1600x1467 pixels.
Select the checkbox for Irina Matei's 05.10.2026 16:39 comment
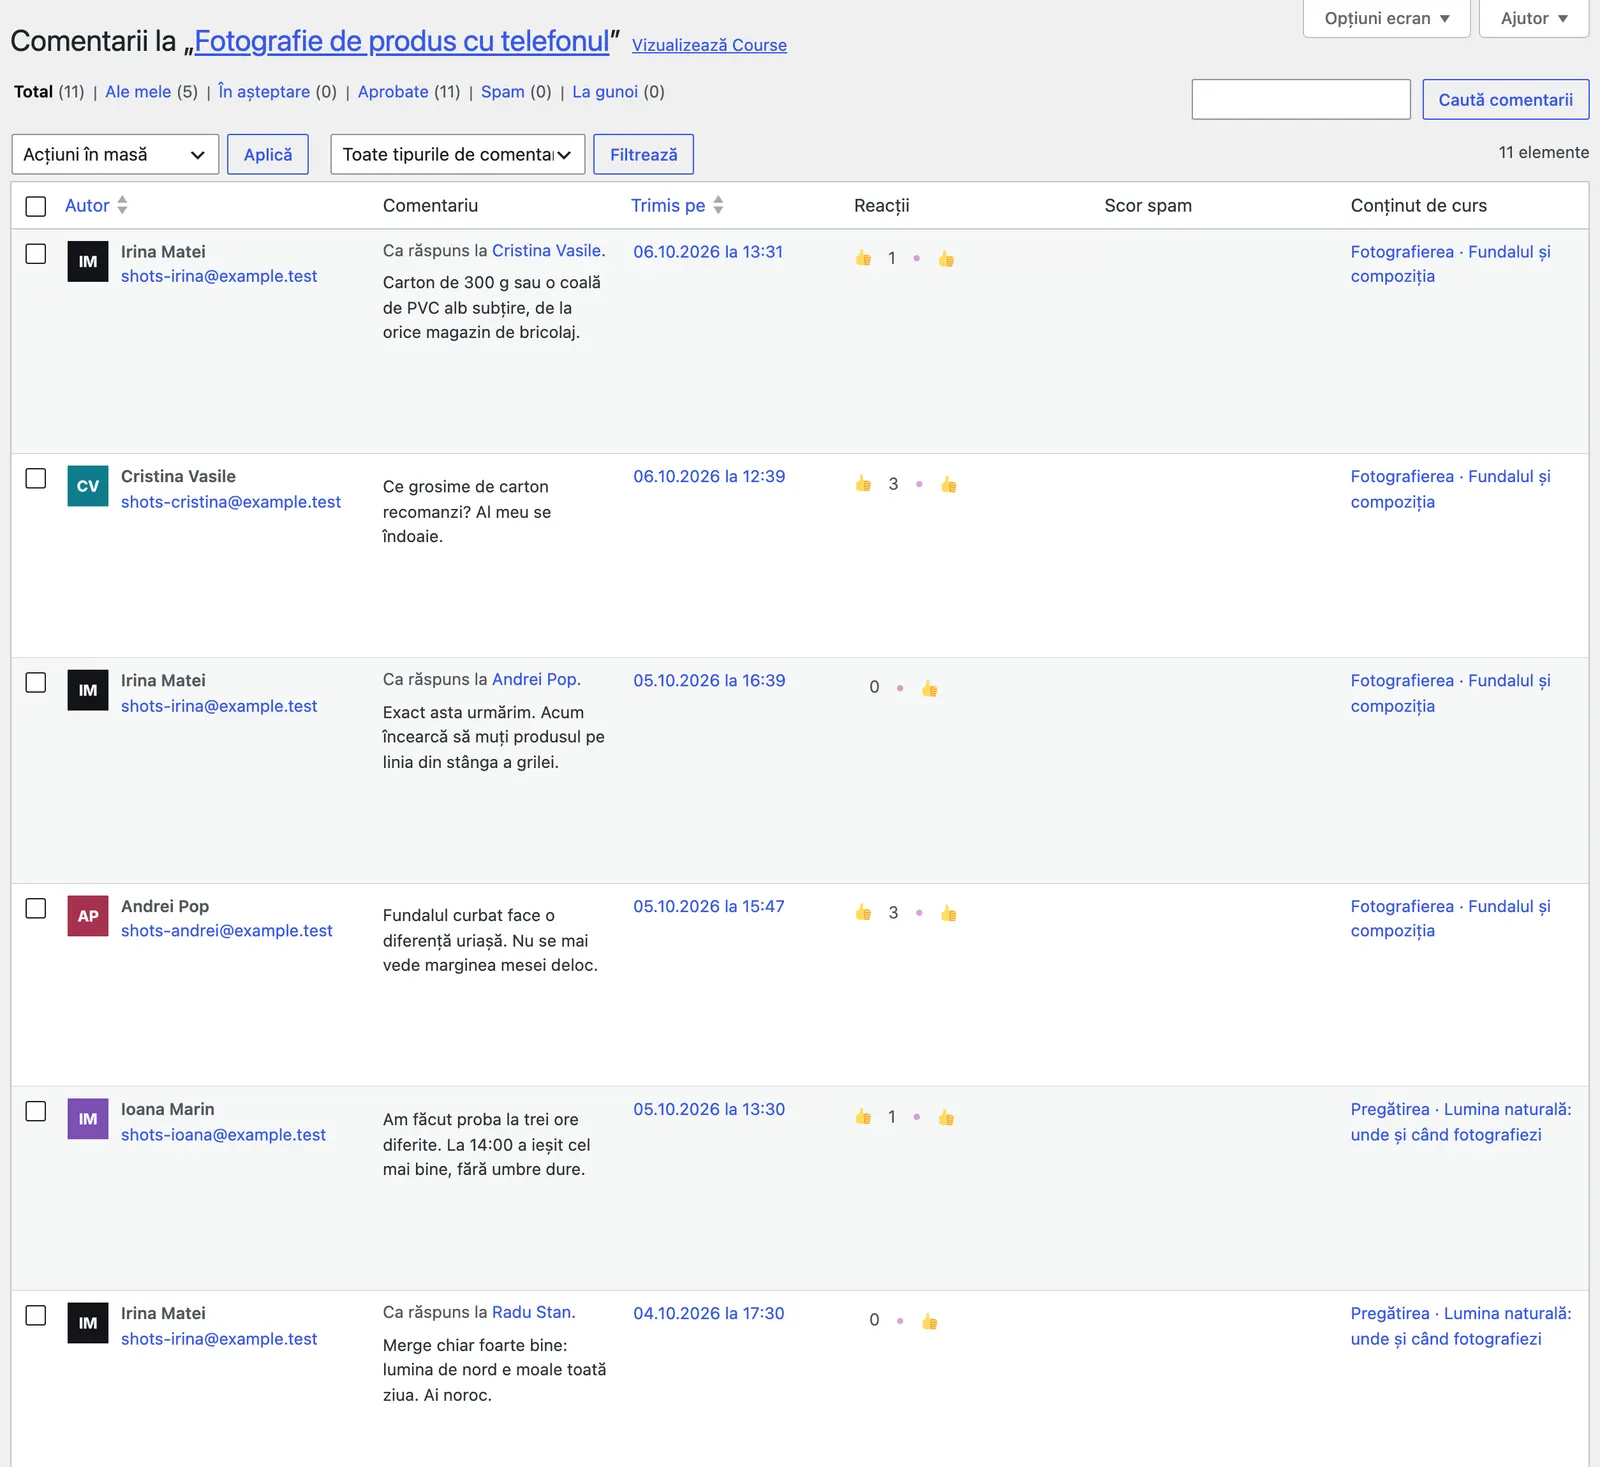[x=36, y=682]
